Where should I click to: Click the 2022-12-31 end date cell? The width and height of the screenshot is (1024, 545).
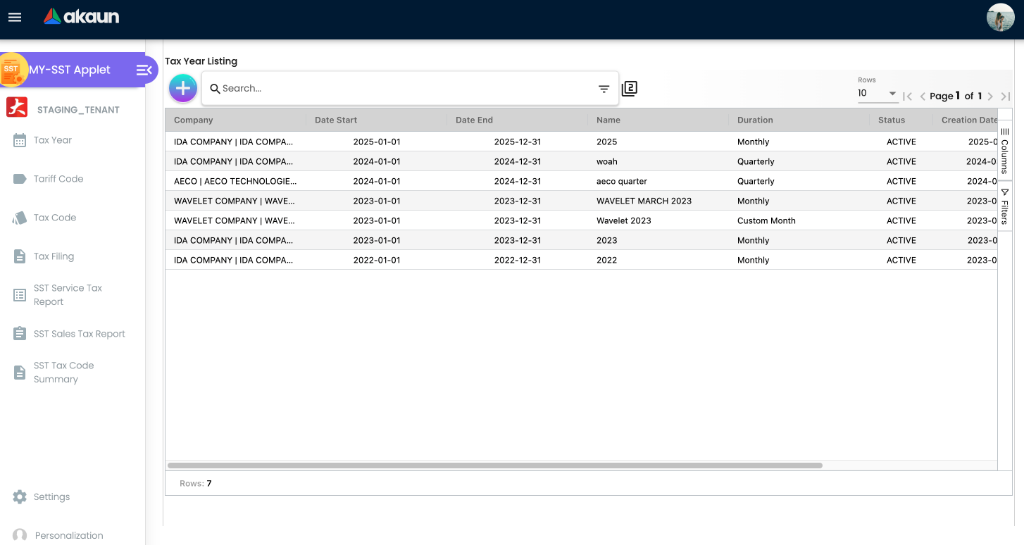coord(517,260)
